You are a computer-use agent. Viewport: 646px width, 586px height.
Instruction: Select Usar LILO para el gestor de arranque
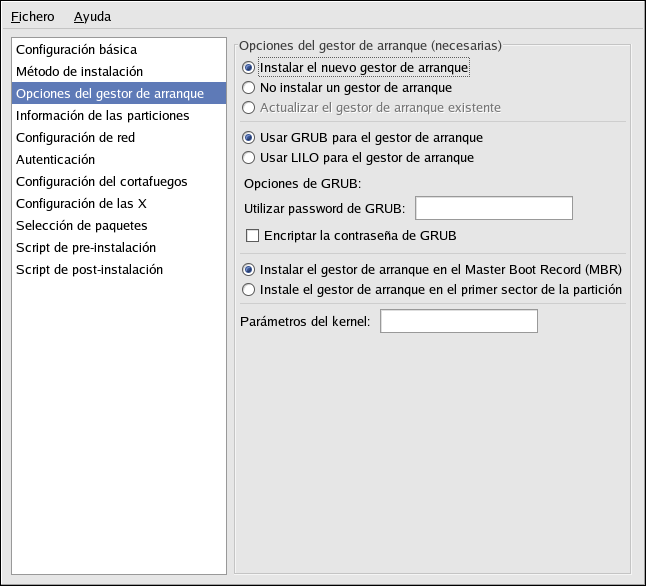point(248,157)
